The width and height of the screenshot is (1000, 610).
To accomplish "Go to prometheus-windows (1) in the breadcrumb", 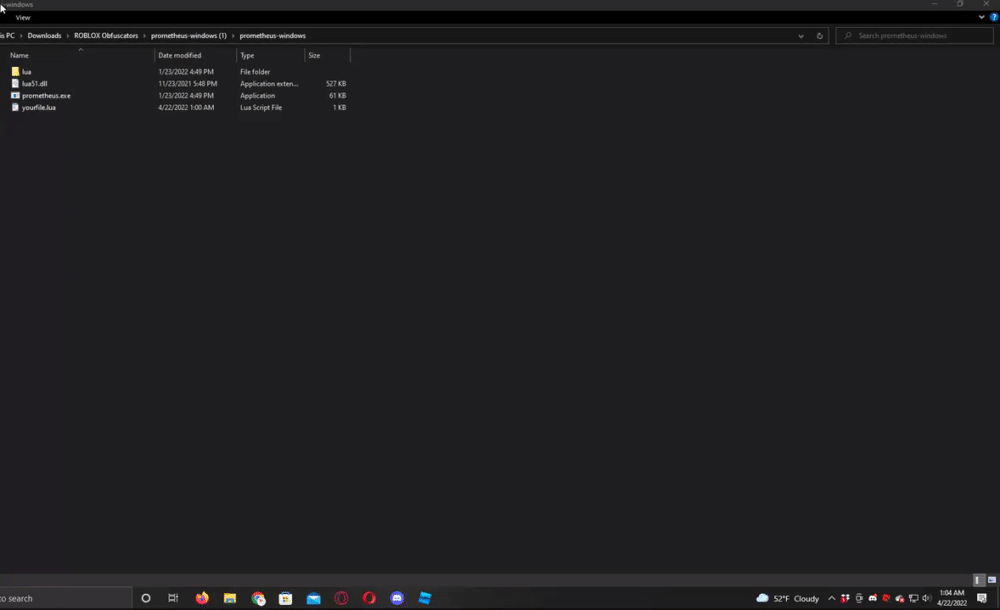I will click(189, 36).
